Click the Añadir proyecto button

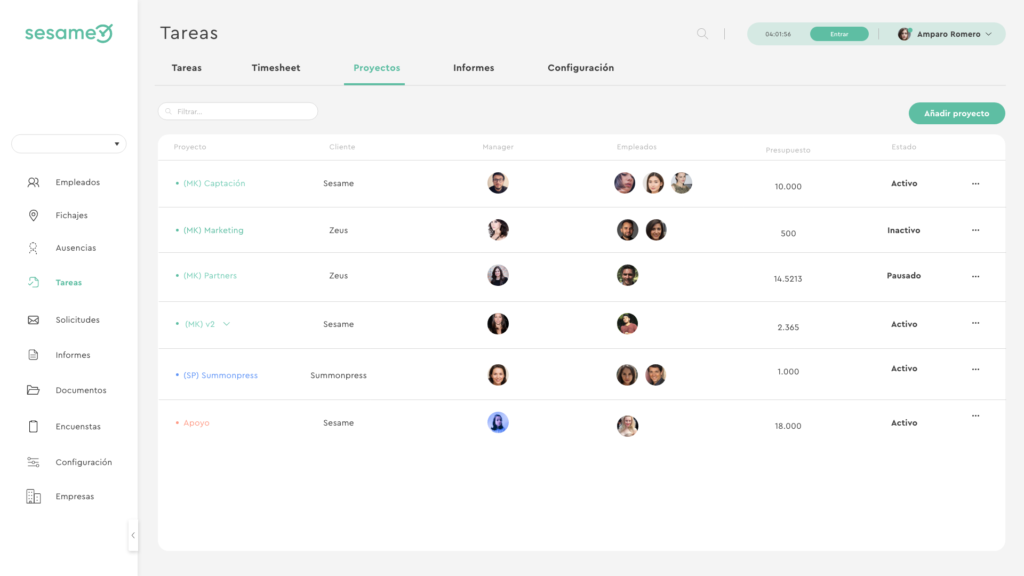(956, 114)
